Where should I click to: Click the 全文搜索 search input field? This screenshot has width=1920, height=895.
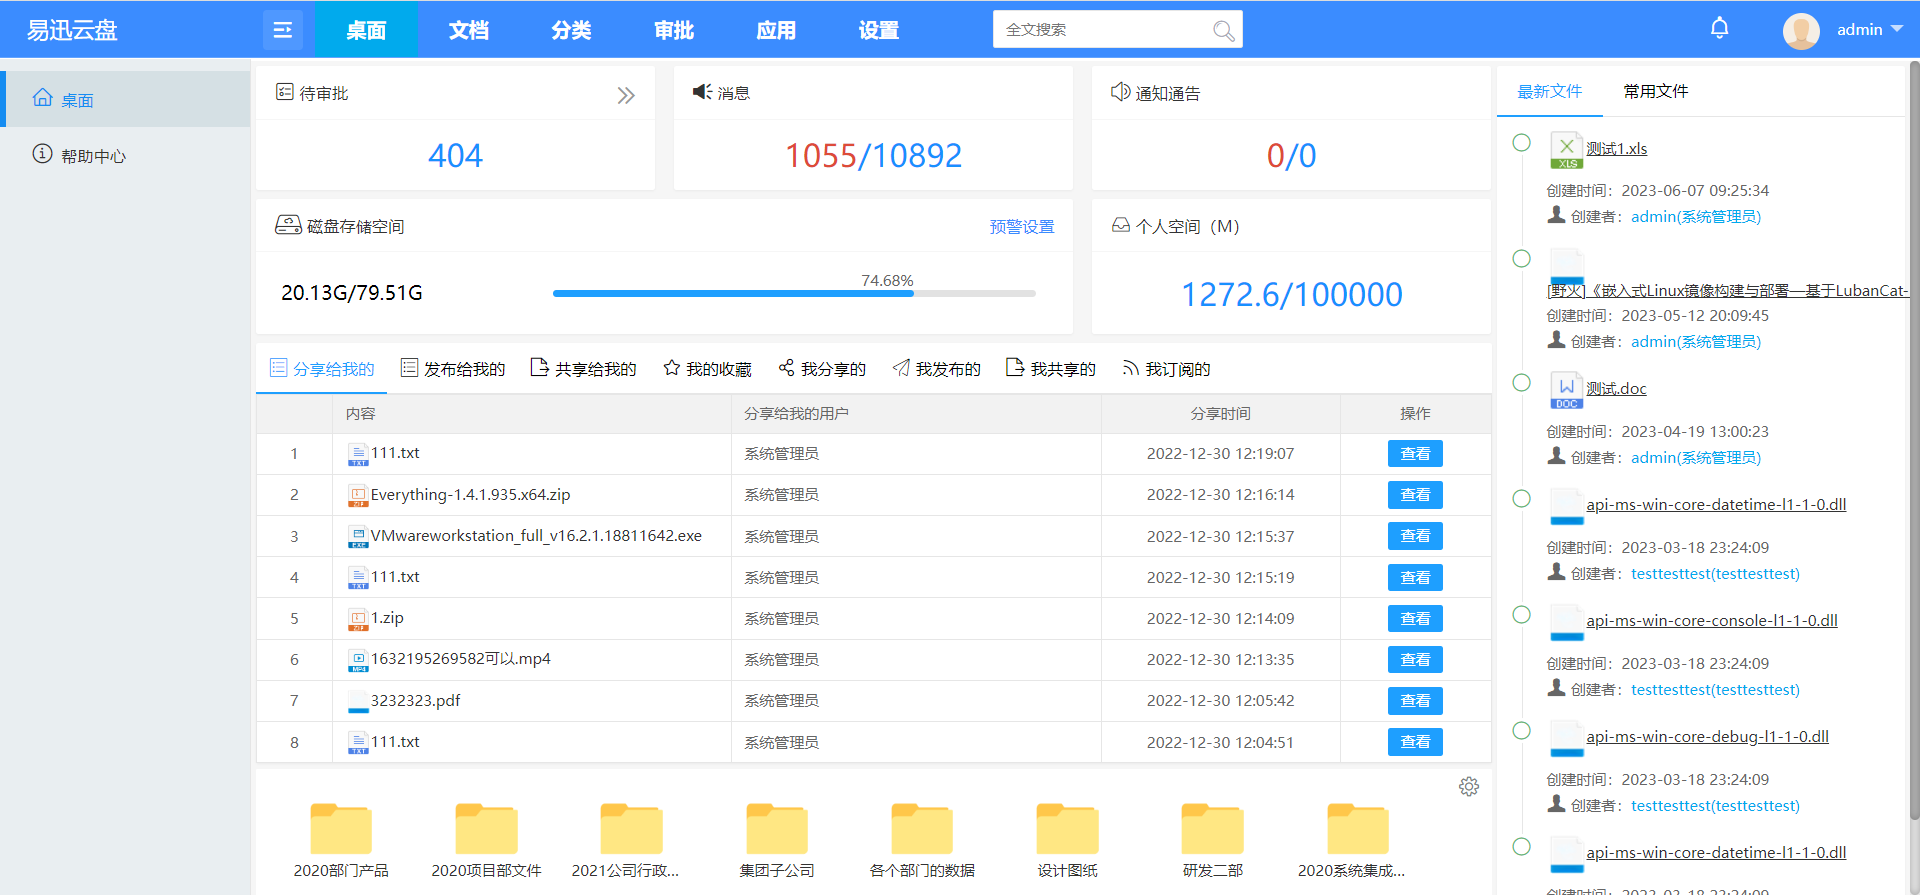(1100, 30)
